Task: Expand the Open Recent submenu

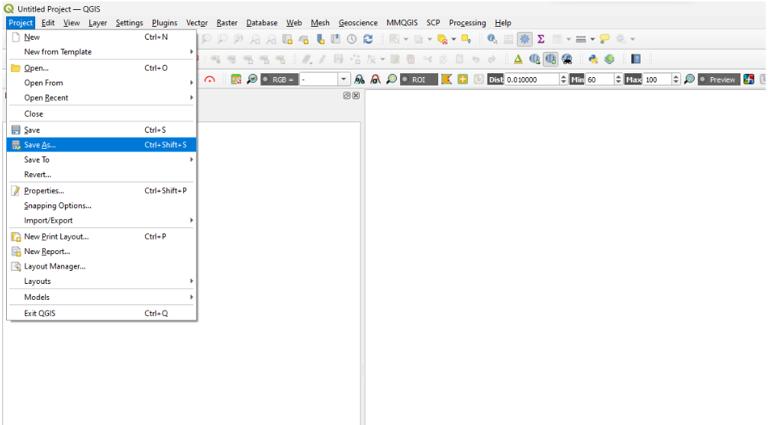Action: coord(101,98)
